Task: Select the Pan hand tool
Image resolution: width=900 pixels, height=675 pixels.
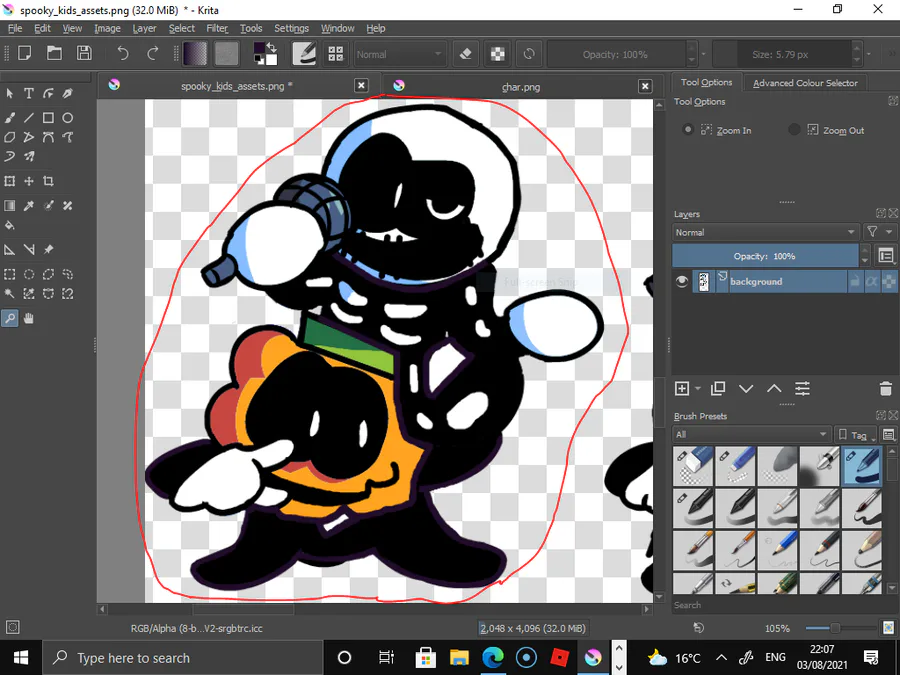Action: (29, 319)
